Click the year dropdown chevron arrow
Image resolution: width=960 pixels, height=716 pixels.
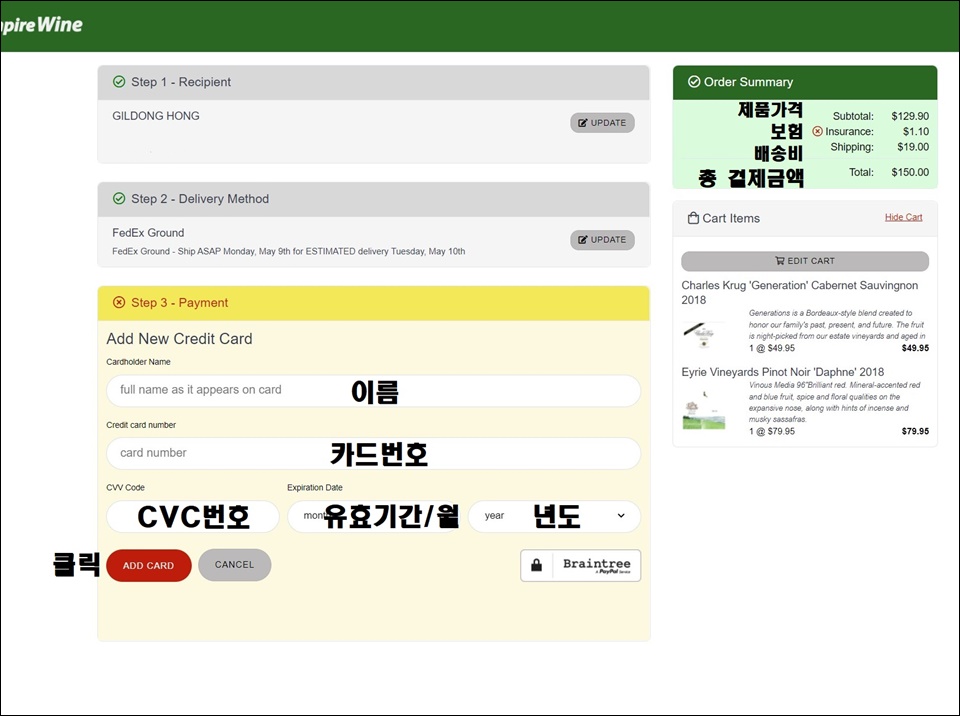621,516
